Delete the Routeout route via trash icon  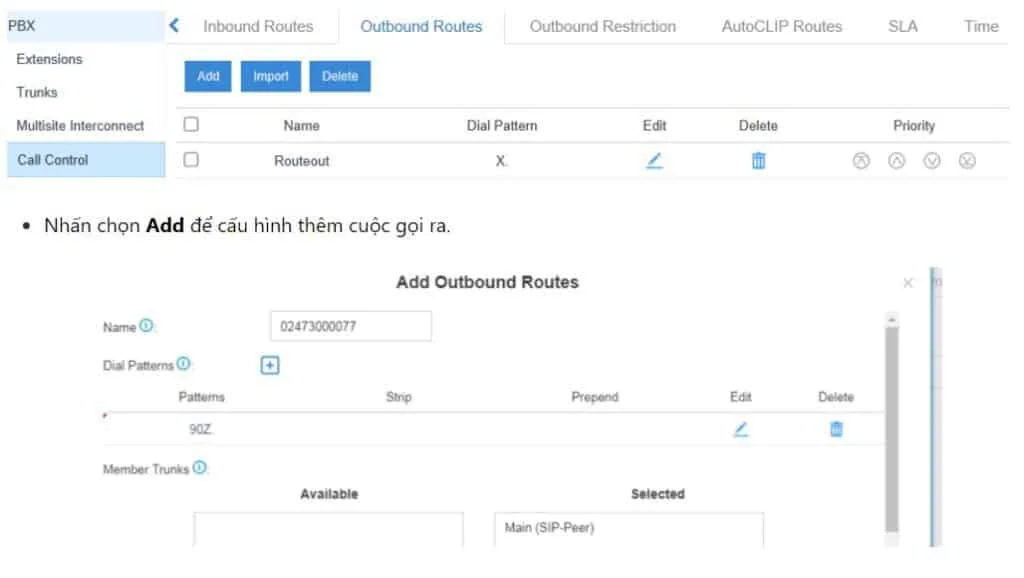click(758, 160)
